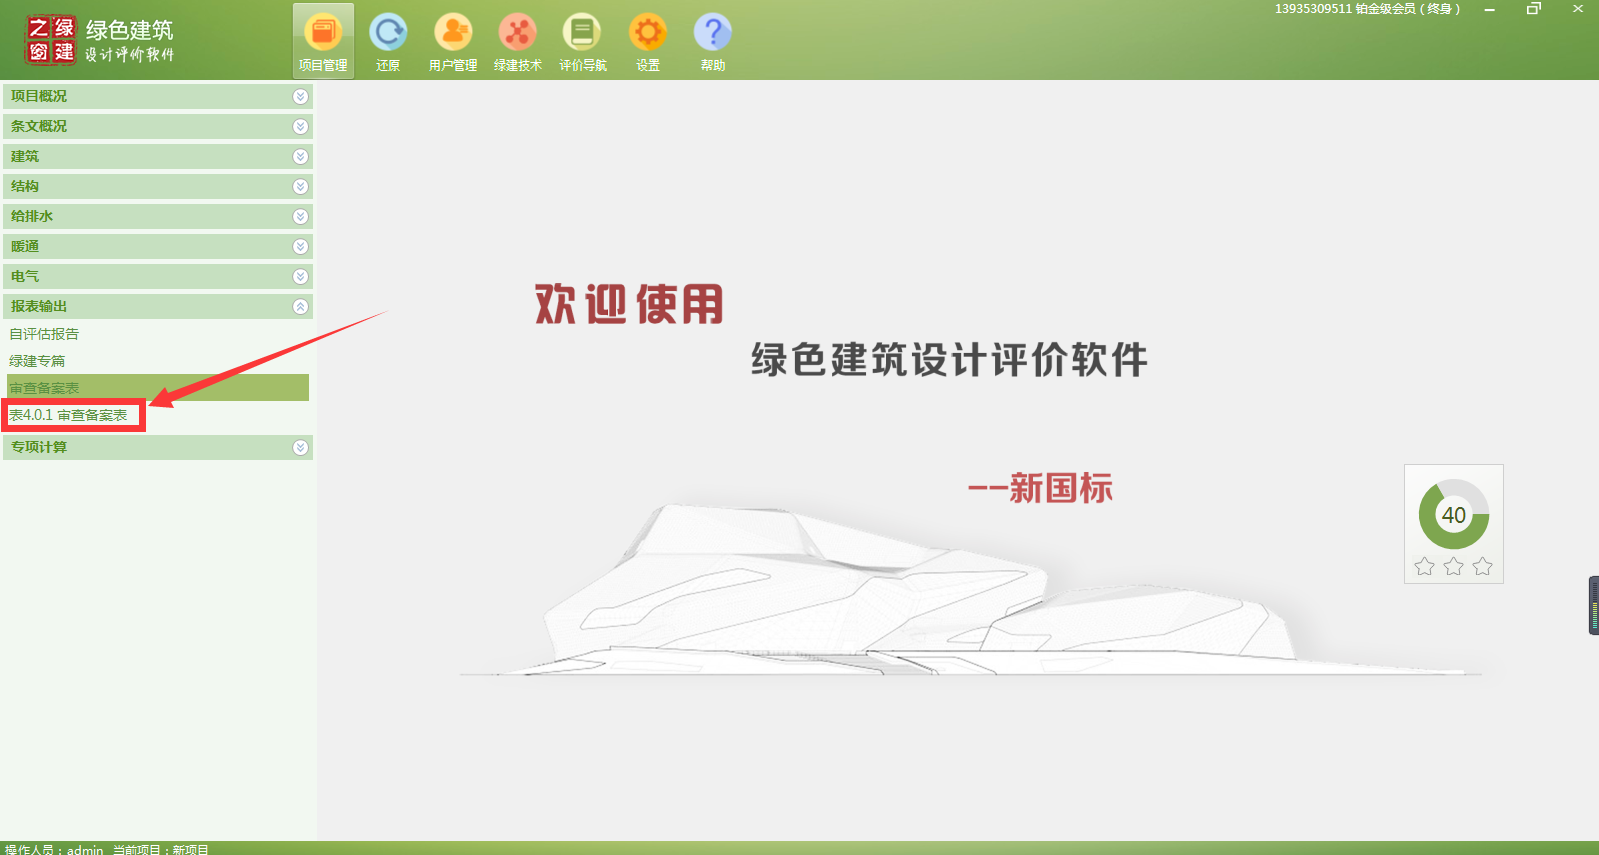Open 自评估报告 report link
The image size is (1599, 855).
(x=44, y=334)
